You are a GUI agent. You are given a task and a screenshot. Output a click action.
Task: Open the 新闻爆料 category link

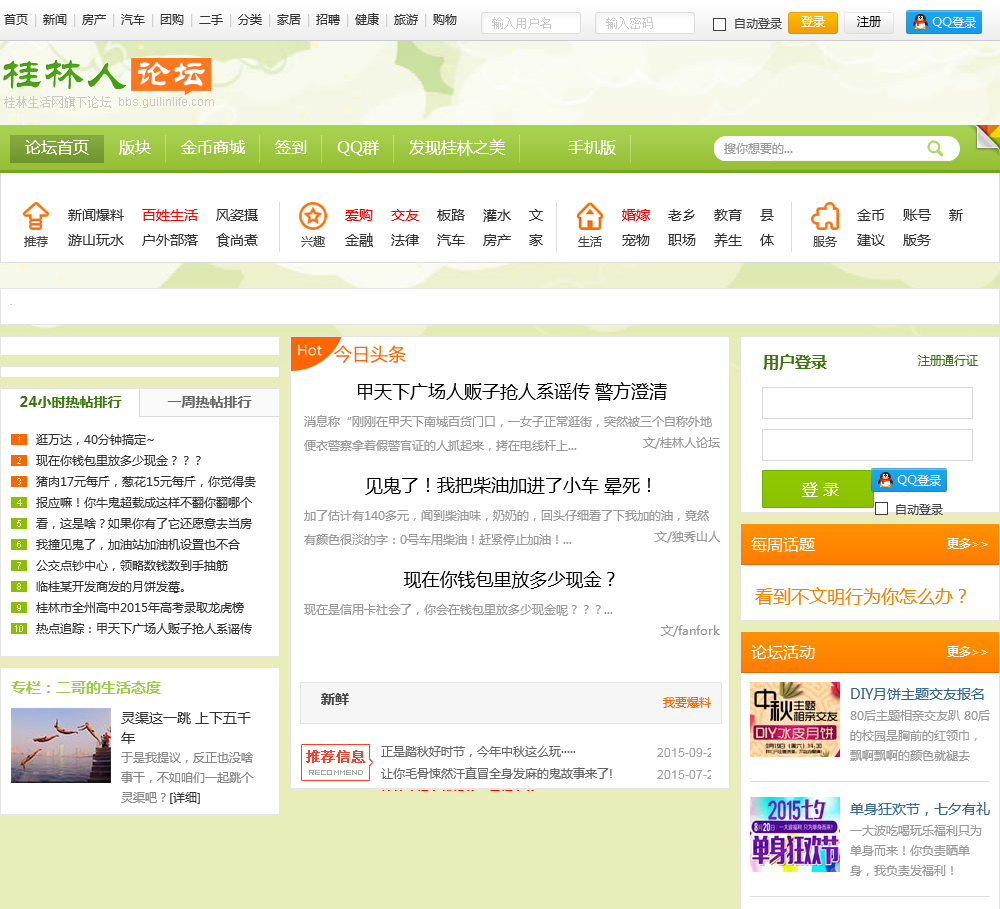pyautogui.click(x=96, y=215)
